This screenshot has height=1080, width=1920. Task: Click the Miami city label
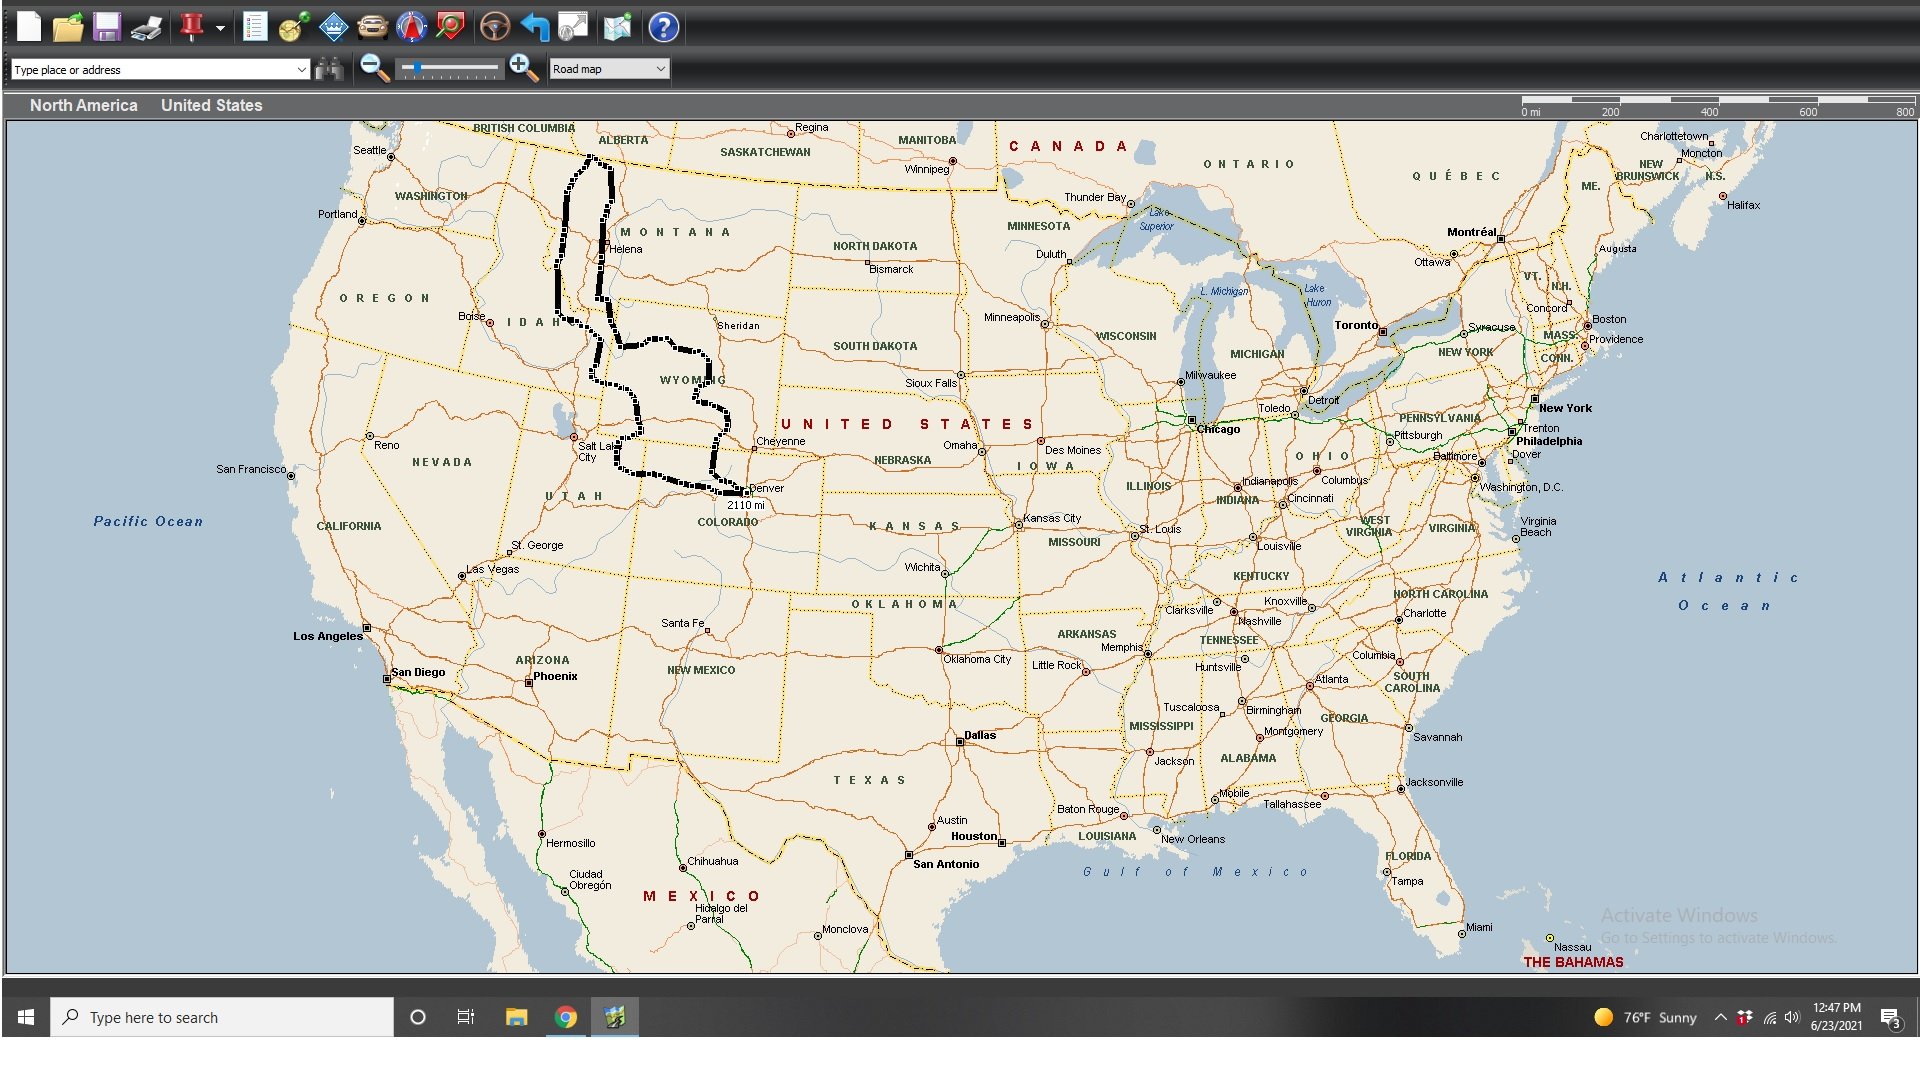(1479, 927)
